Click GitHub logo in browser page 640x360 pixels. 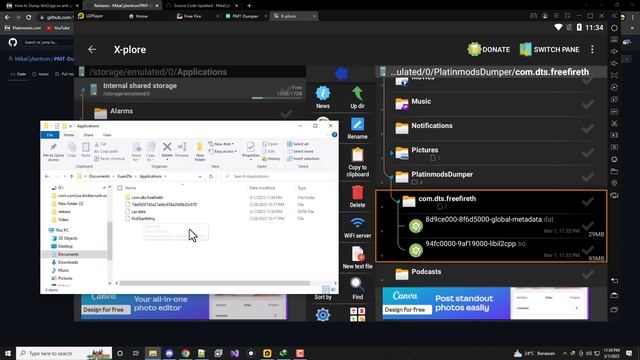coord(13,42)
